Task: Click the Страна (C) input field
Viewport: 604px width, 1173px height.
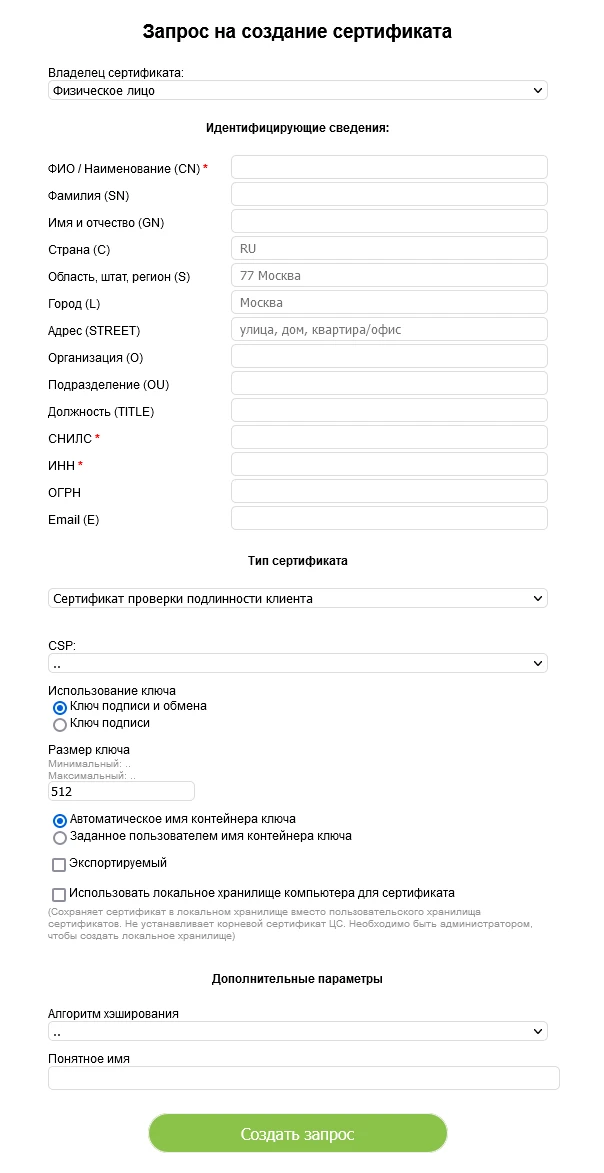Action: [389, 248]
